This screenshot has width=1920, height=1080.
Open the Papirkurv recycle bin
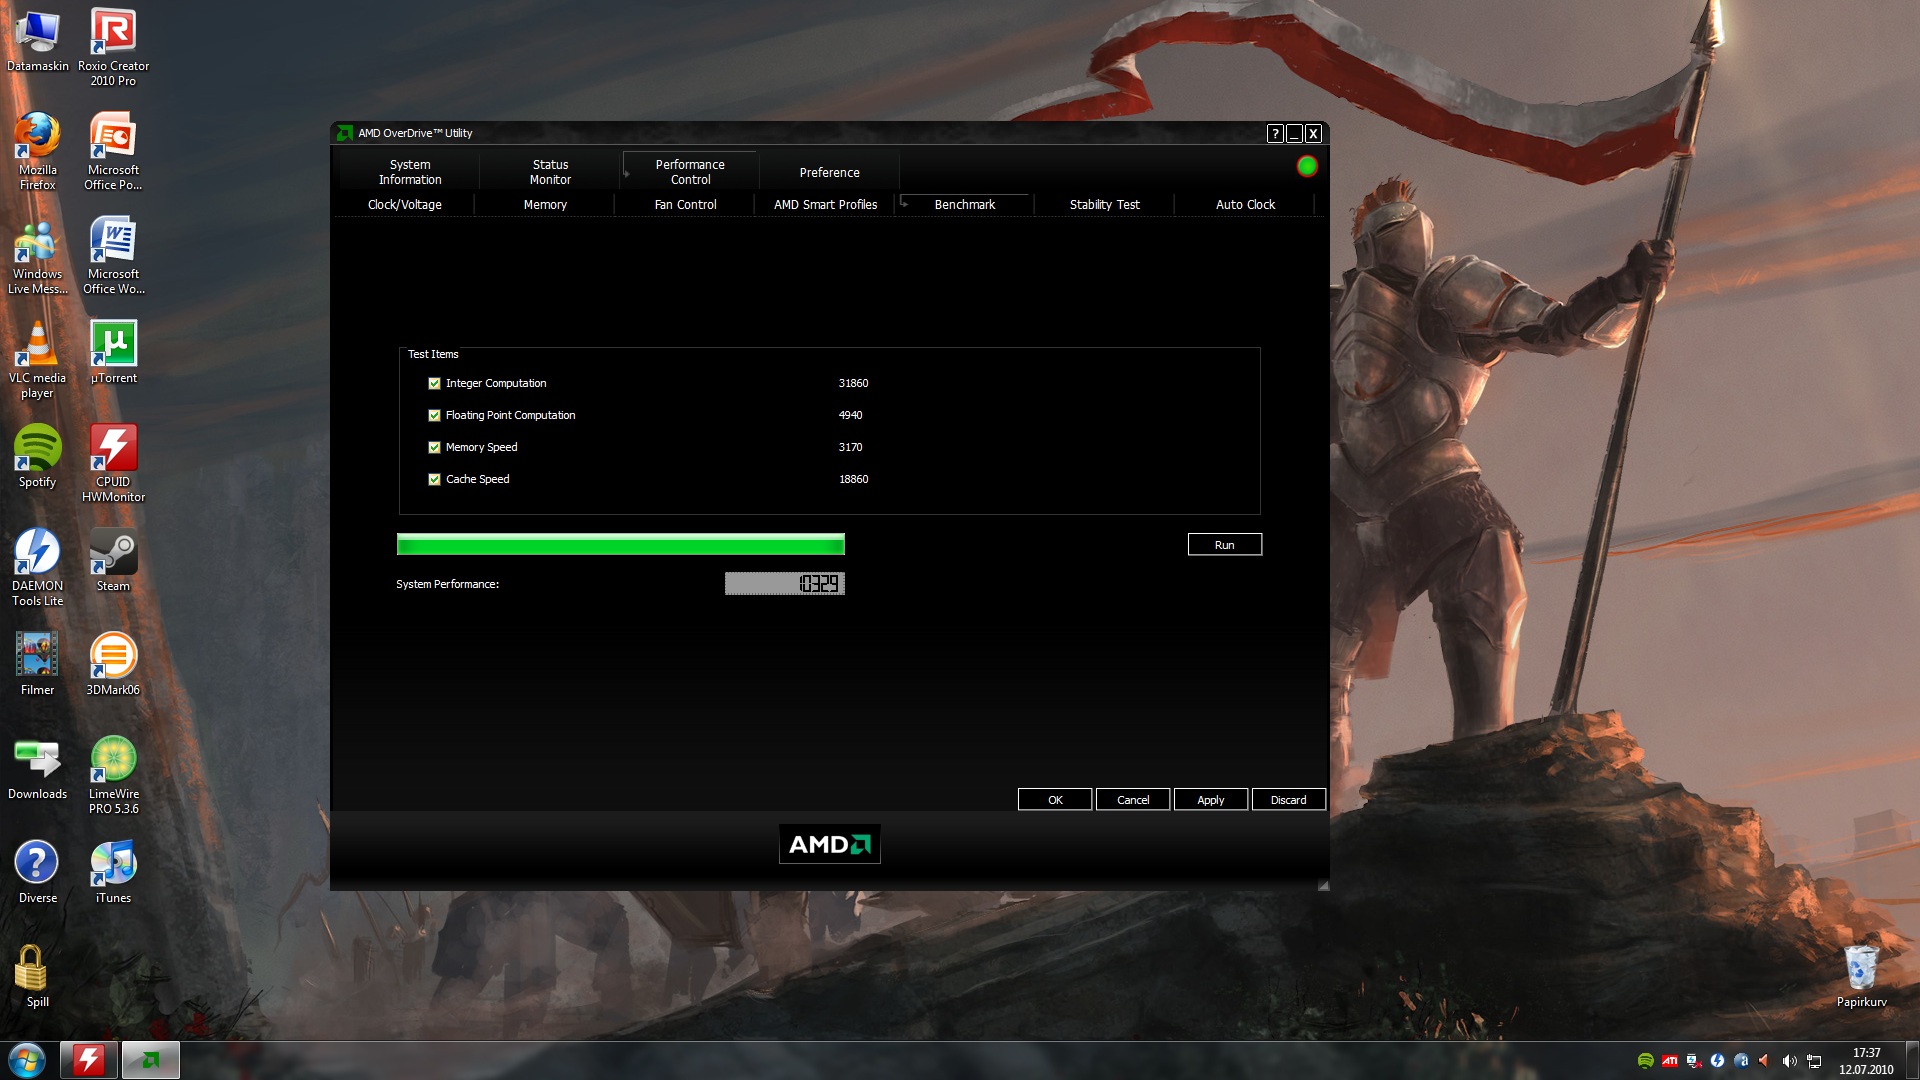coord(1861,976)
